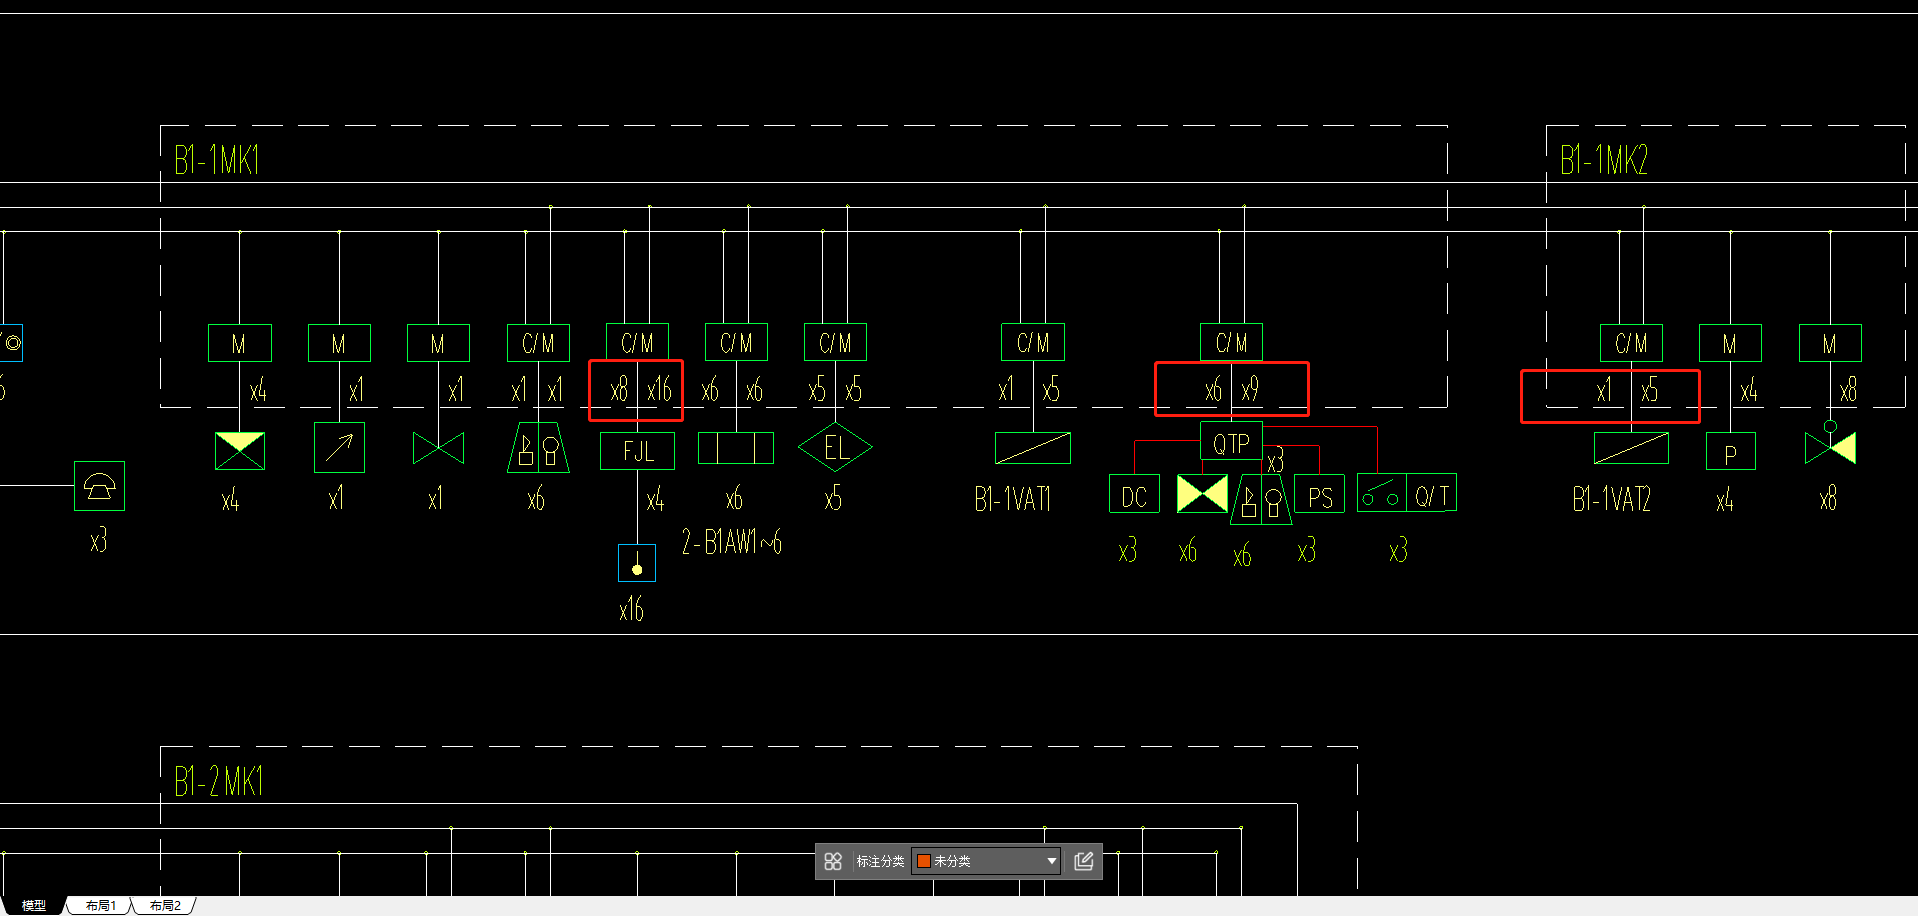
Task: Click the B1-1MK1 panel label
Action: click(217, 160)
